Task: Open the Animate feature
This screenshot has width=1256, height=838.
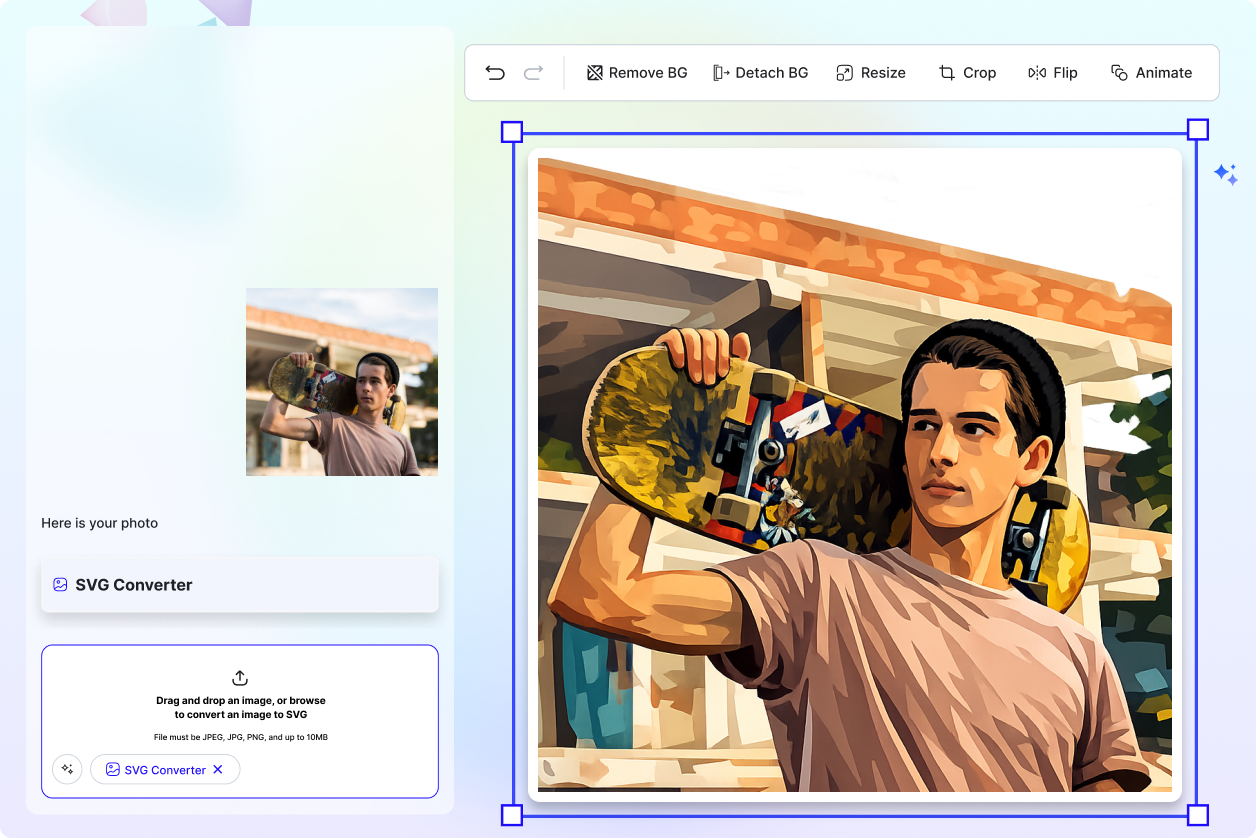Action: [1151, 72]
